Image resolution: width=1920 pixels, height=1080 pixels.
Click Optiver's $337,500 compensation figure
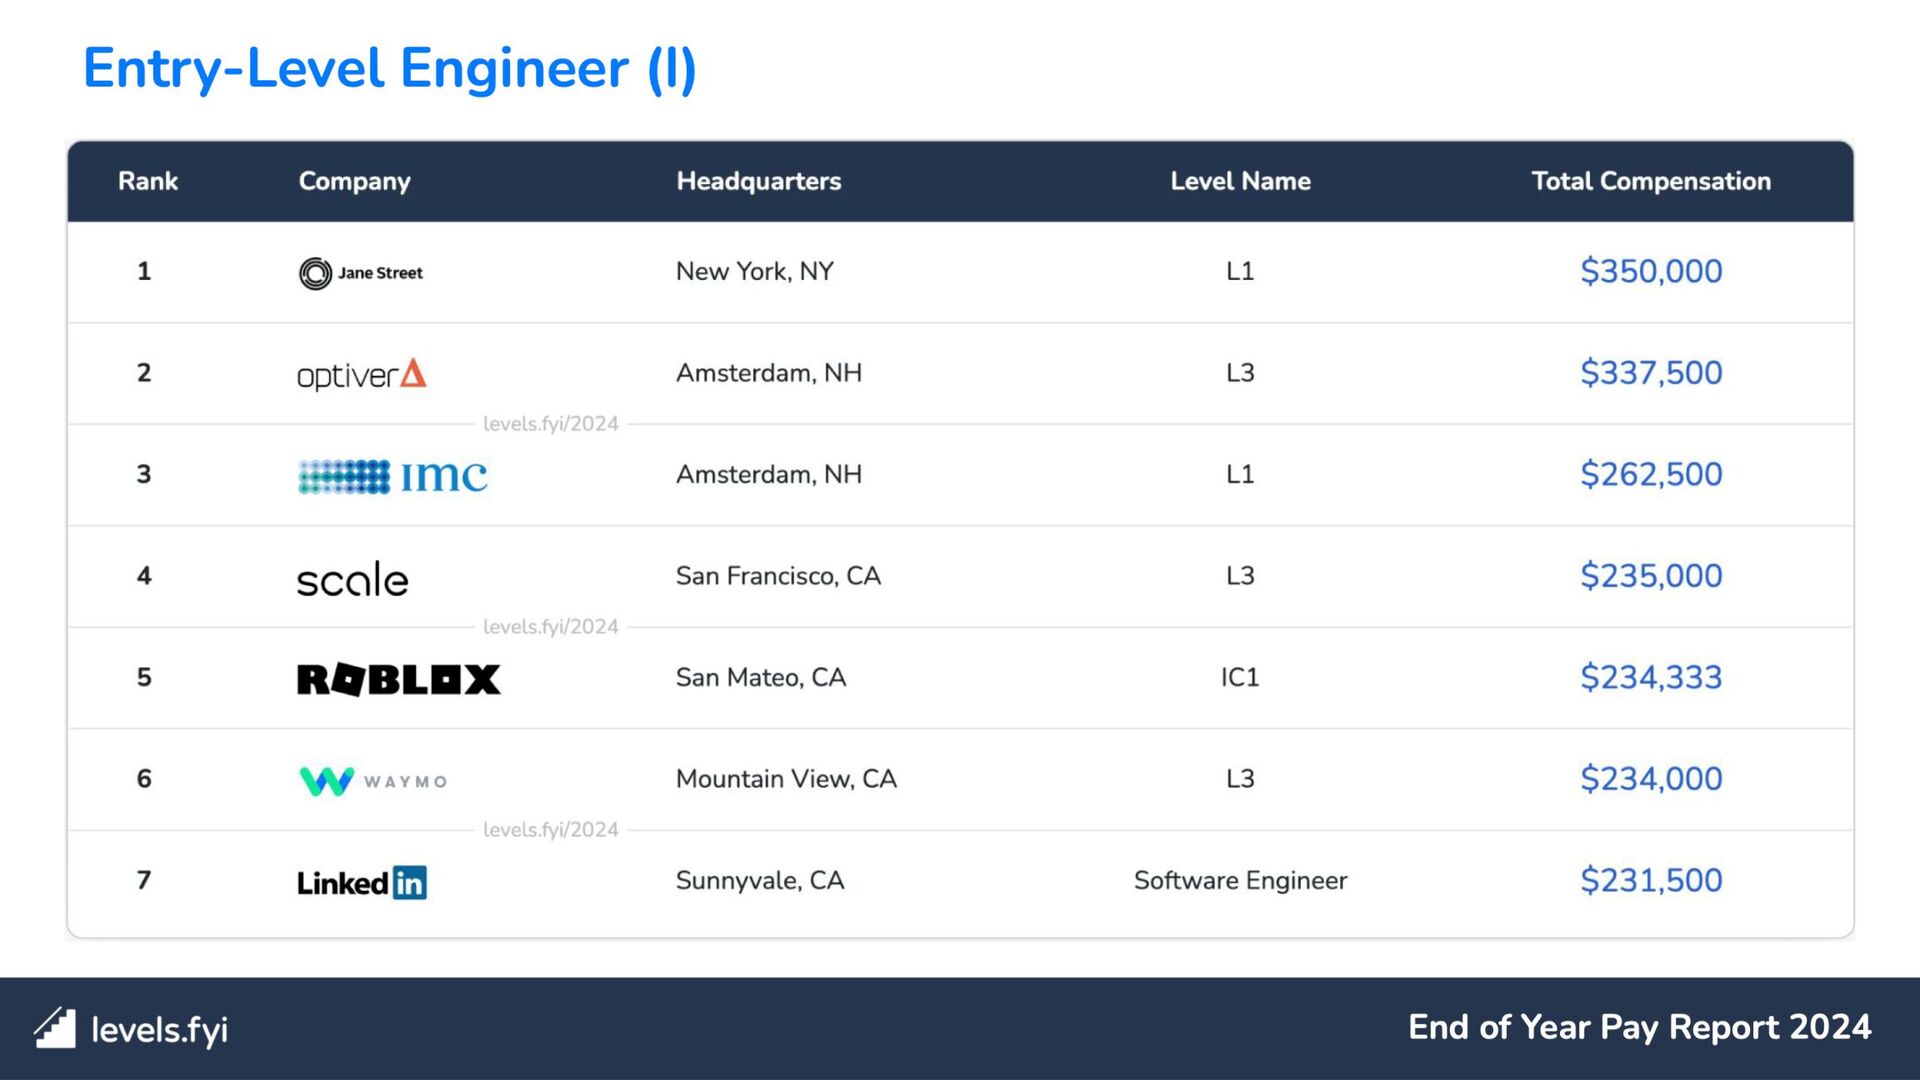click(x=1651, y=373)
